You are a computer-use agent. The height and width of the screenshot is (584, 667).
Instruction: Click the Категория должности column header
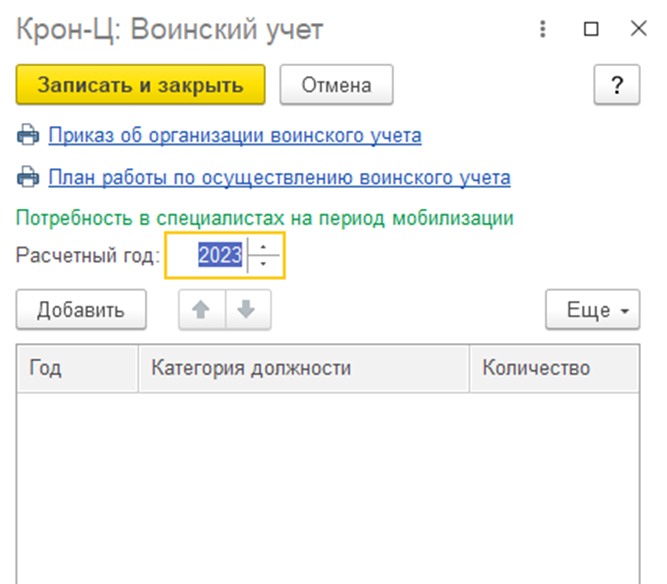click(303, 368)
